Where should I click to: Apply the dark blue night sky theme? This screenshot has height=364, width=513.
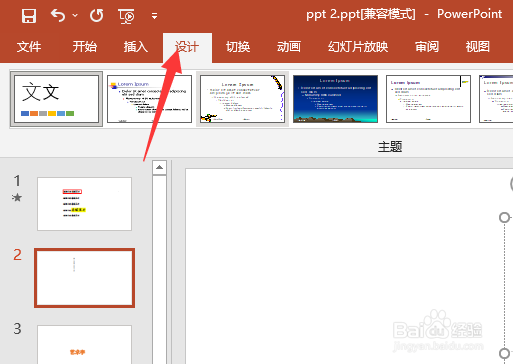[x=335, y=99]
